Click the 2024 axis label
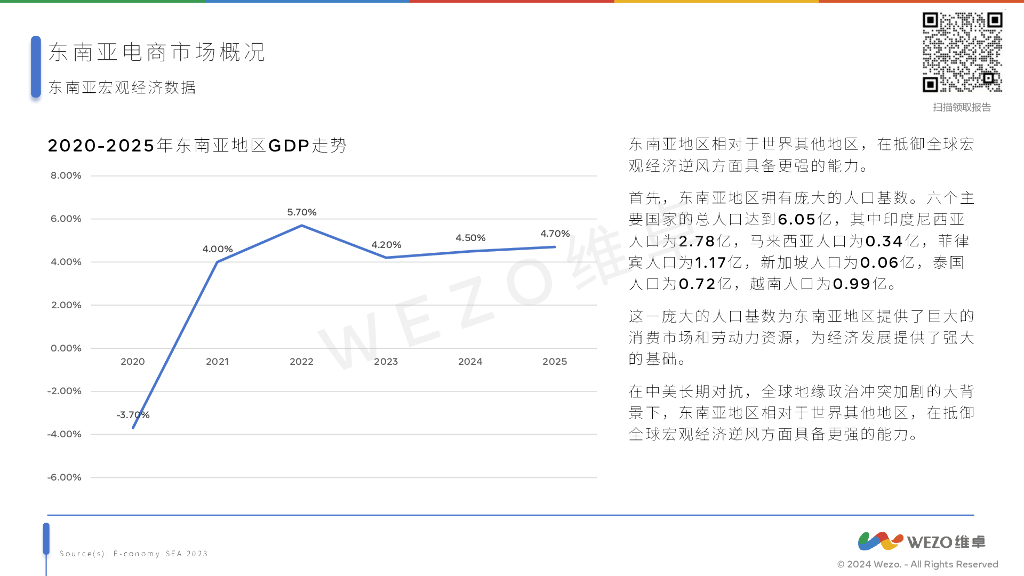The height and width of the screenshot is (576, 1024). click(x=470, y=361)
